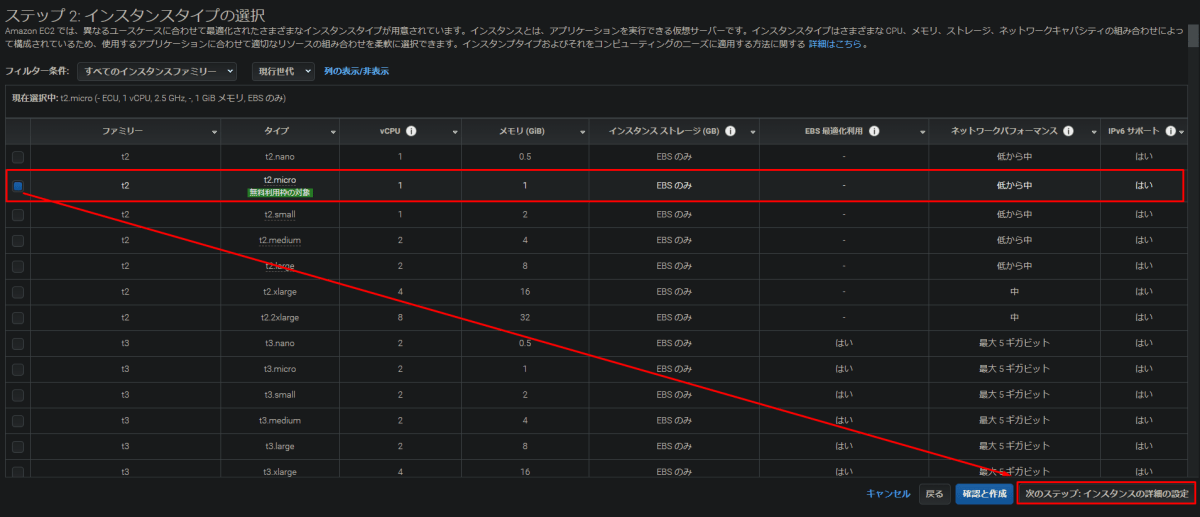Click the t3.large type cell
This screenshot has width=1200, height=517.
click(x=279, y=446)
